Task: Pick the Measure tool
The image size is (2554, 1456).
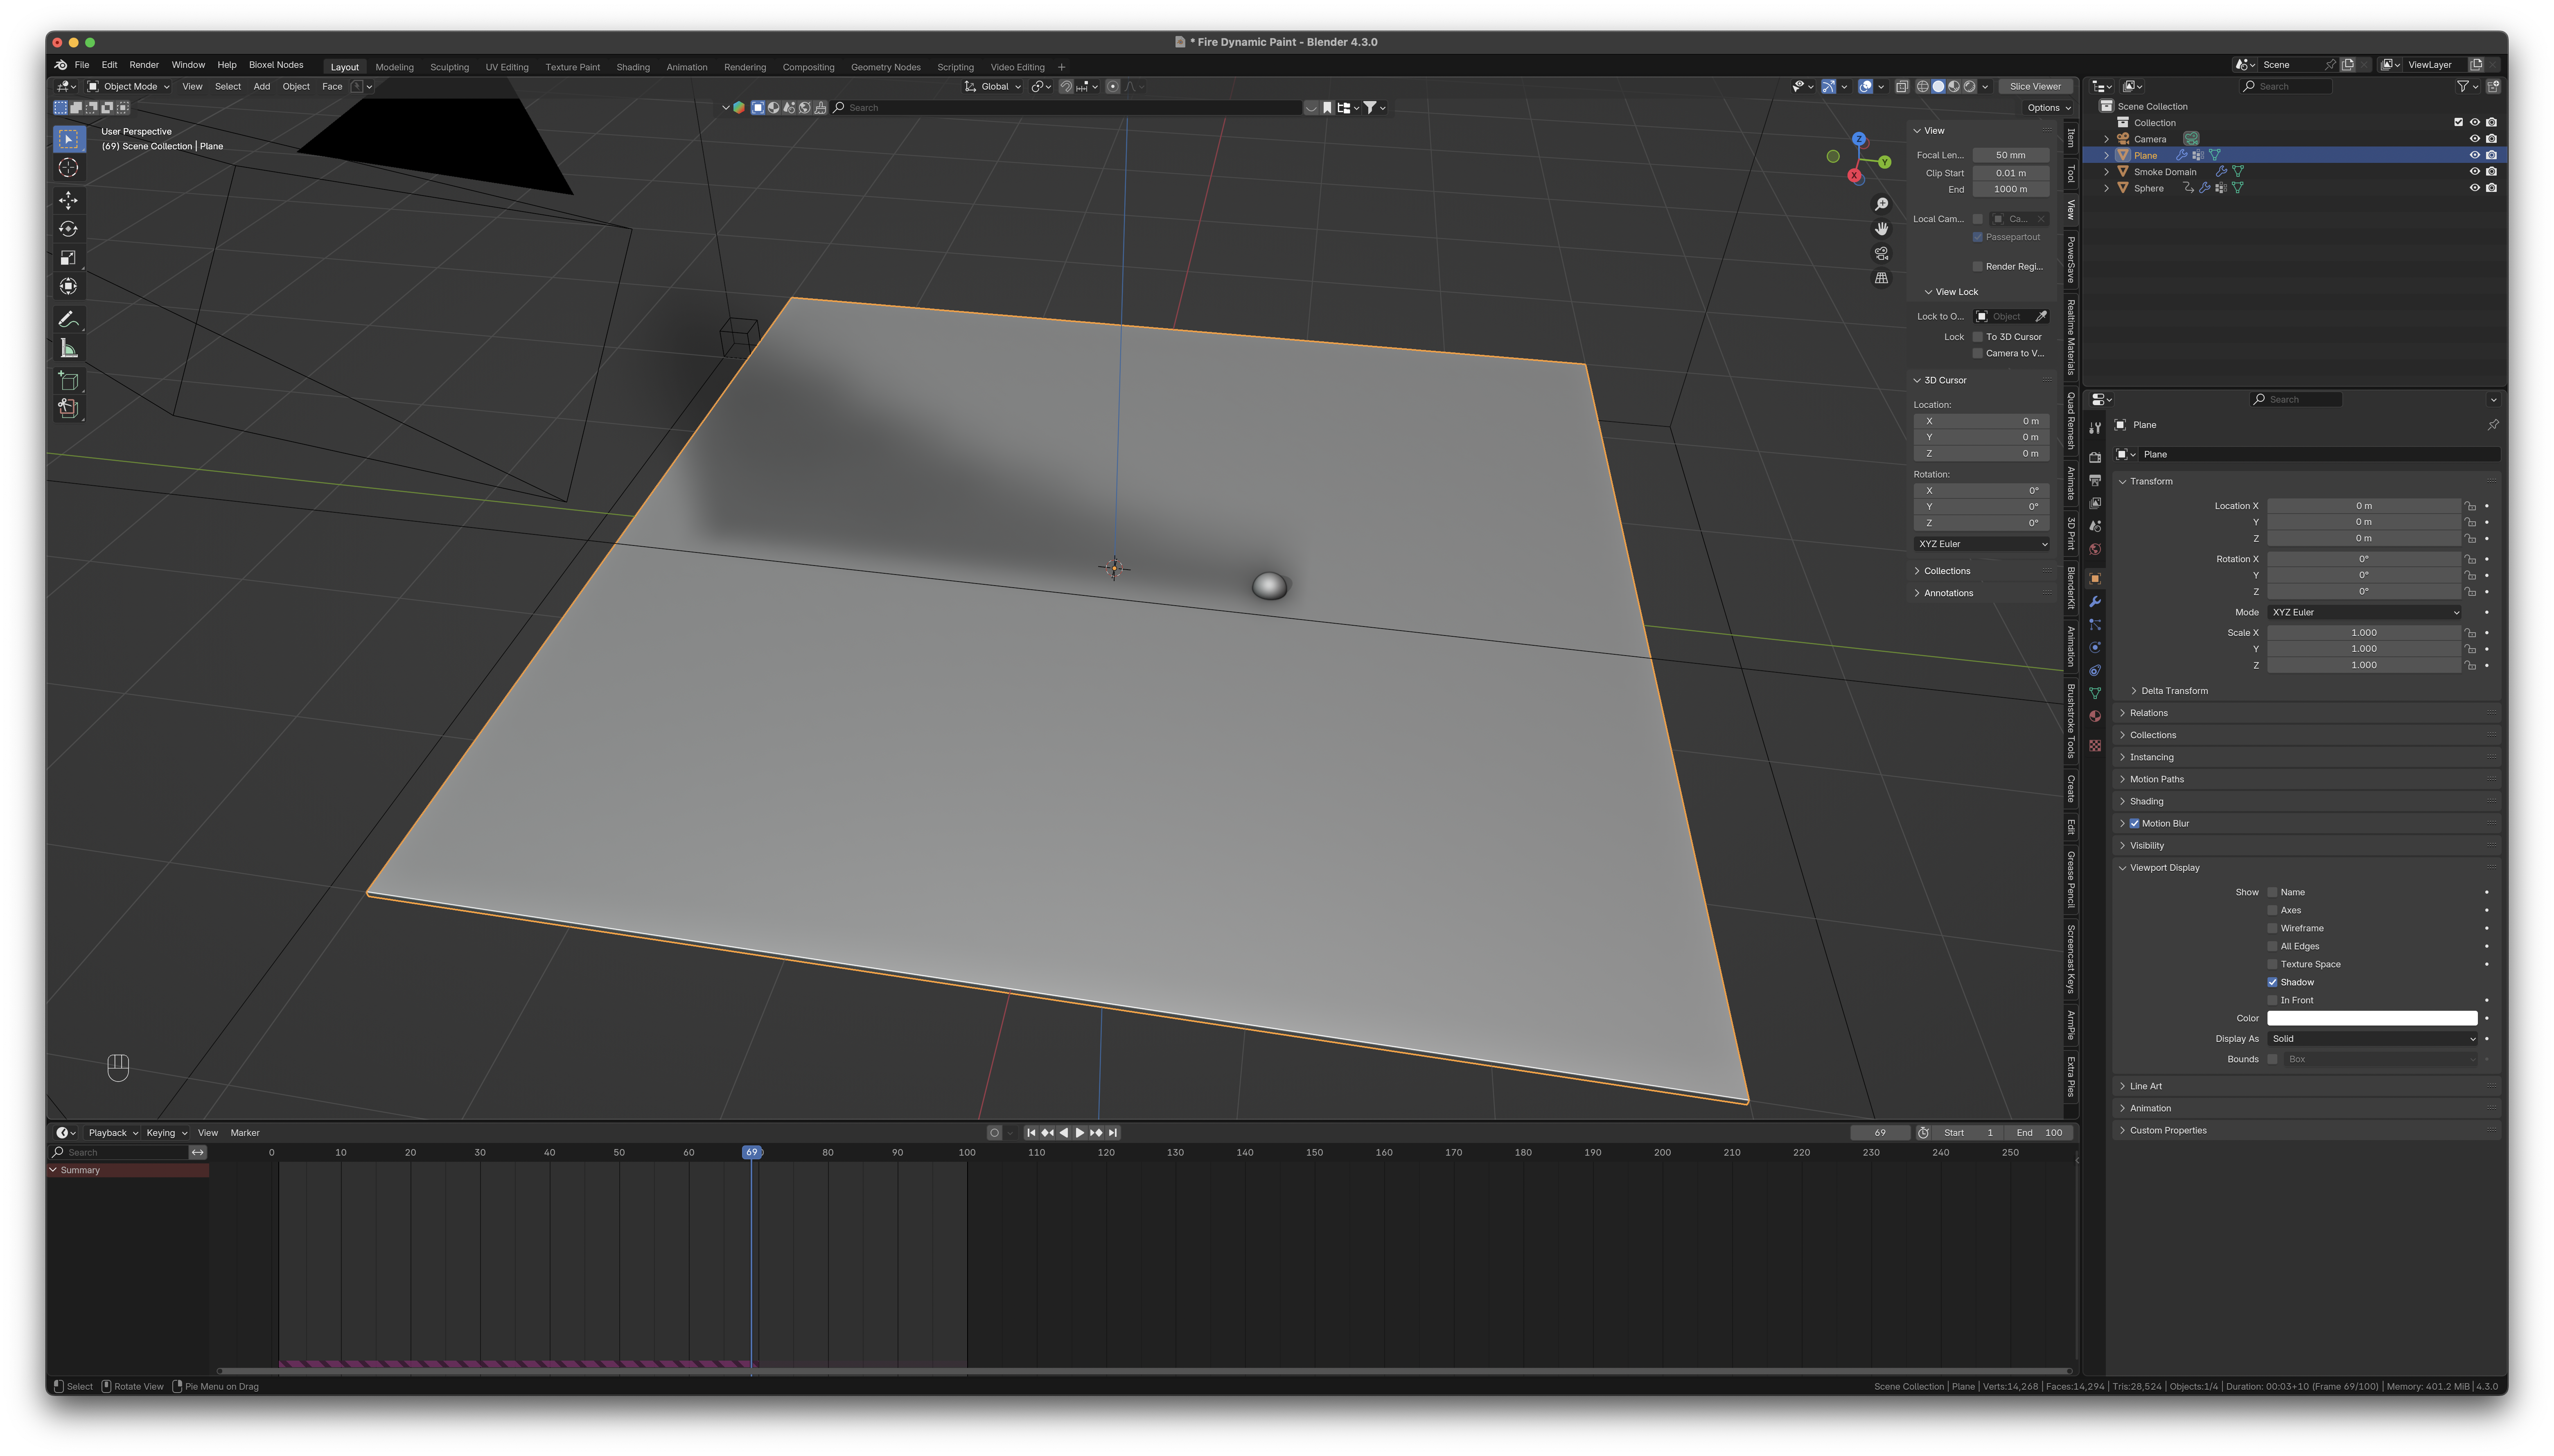Action: 68,348
